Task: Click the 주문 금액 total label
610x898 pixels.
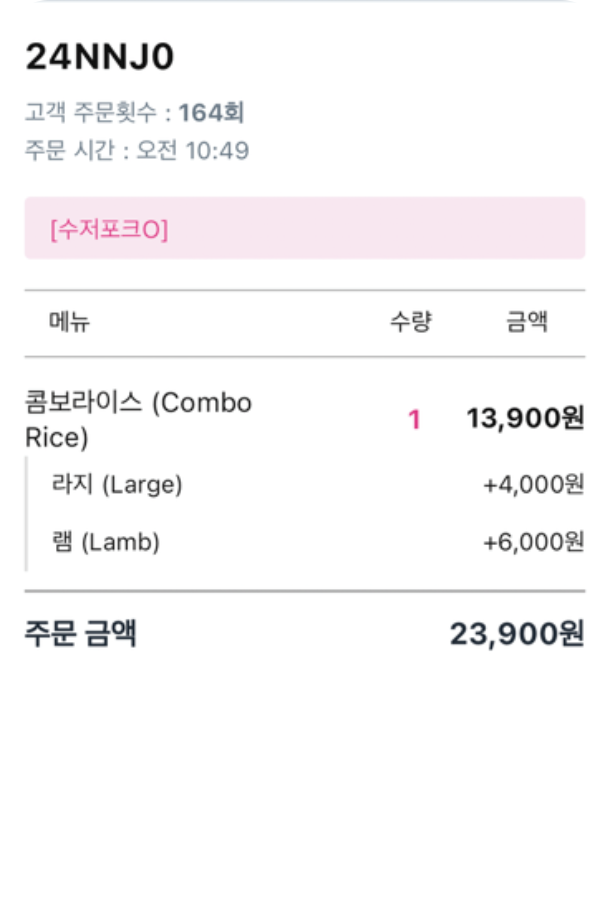Action: (x=81, y=633)
